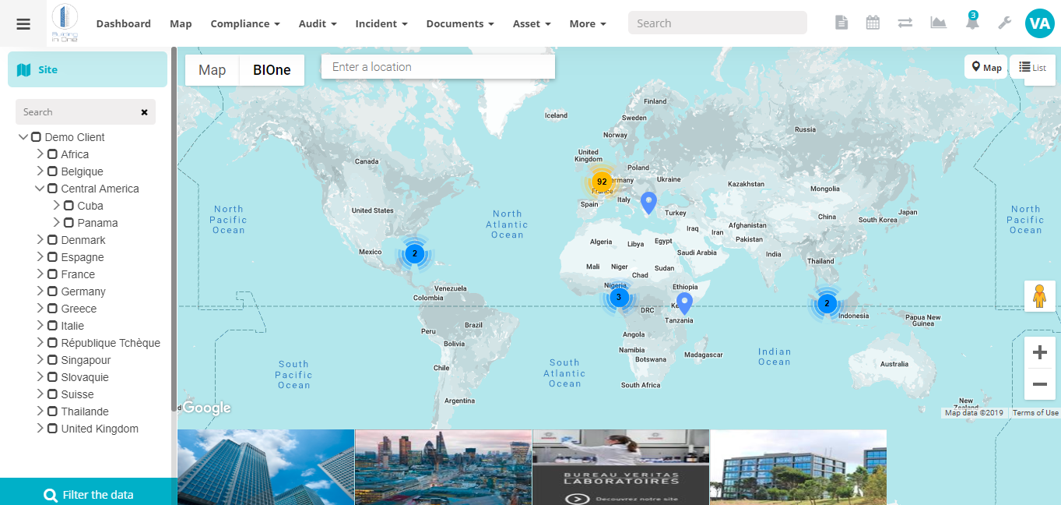
Task: Tick the France checkbox
Action: click(52, 274)
